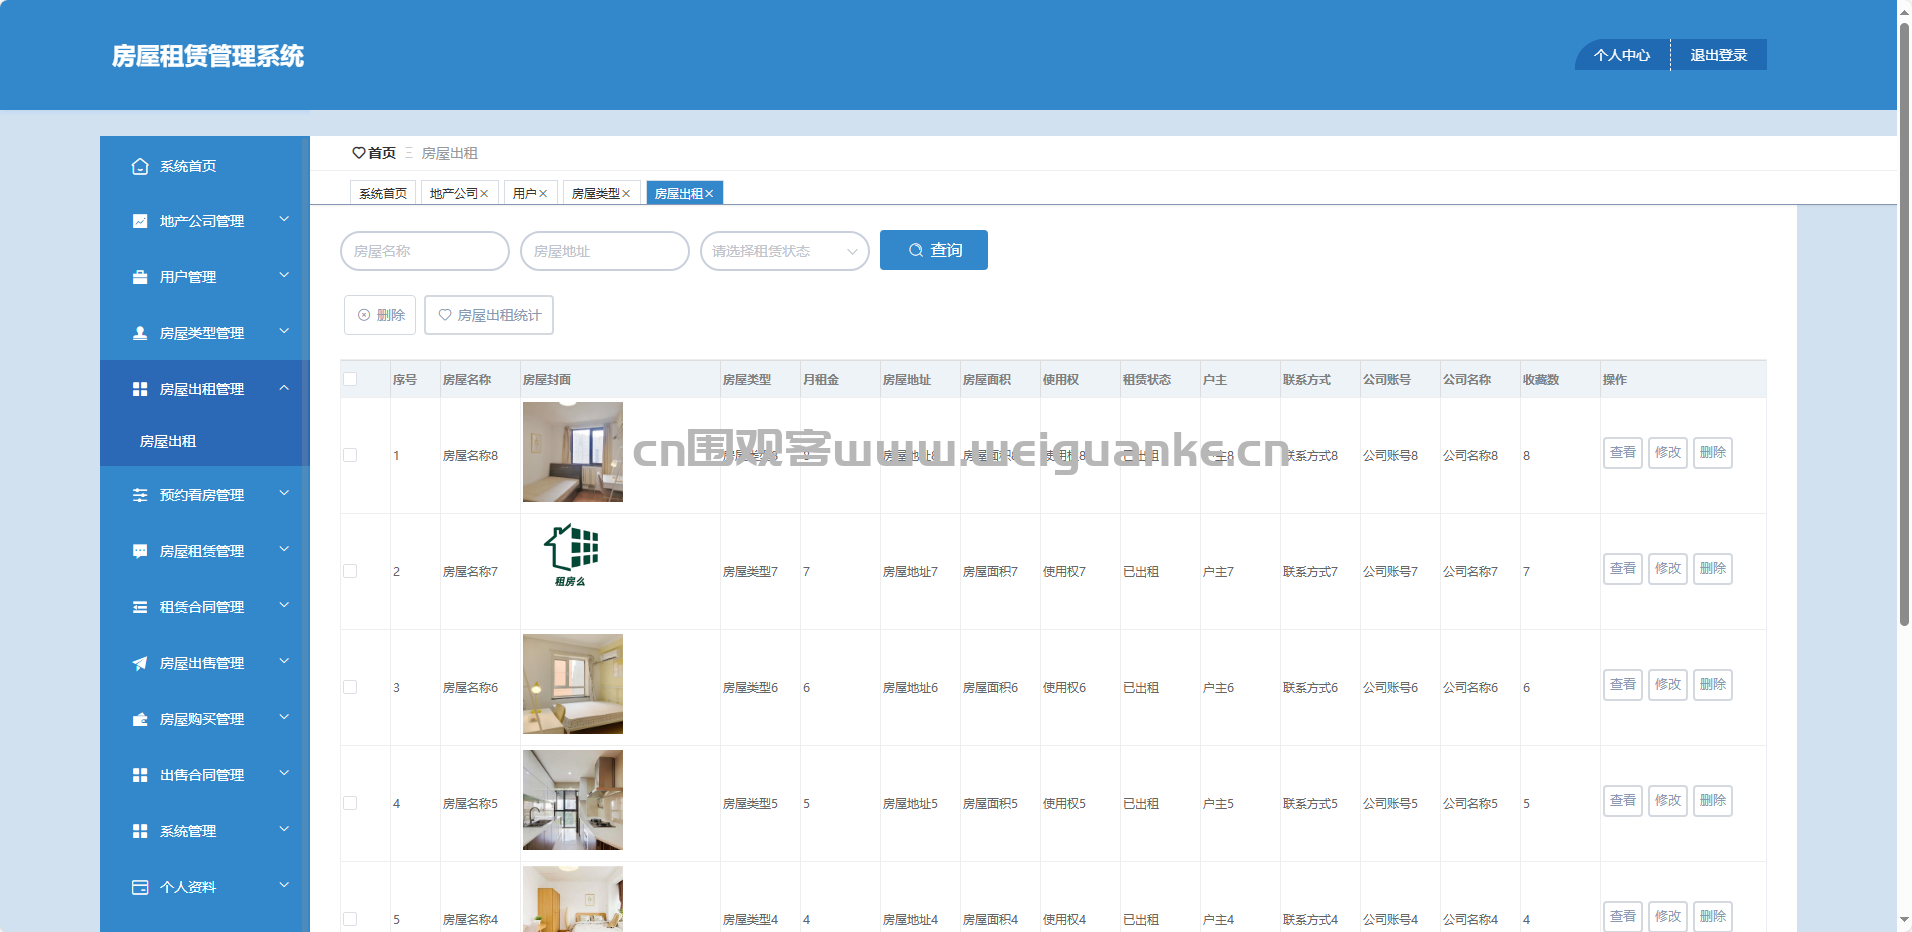Click the chart icon beside 地产公司管理
1912x932 pixels.
140,221
